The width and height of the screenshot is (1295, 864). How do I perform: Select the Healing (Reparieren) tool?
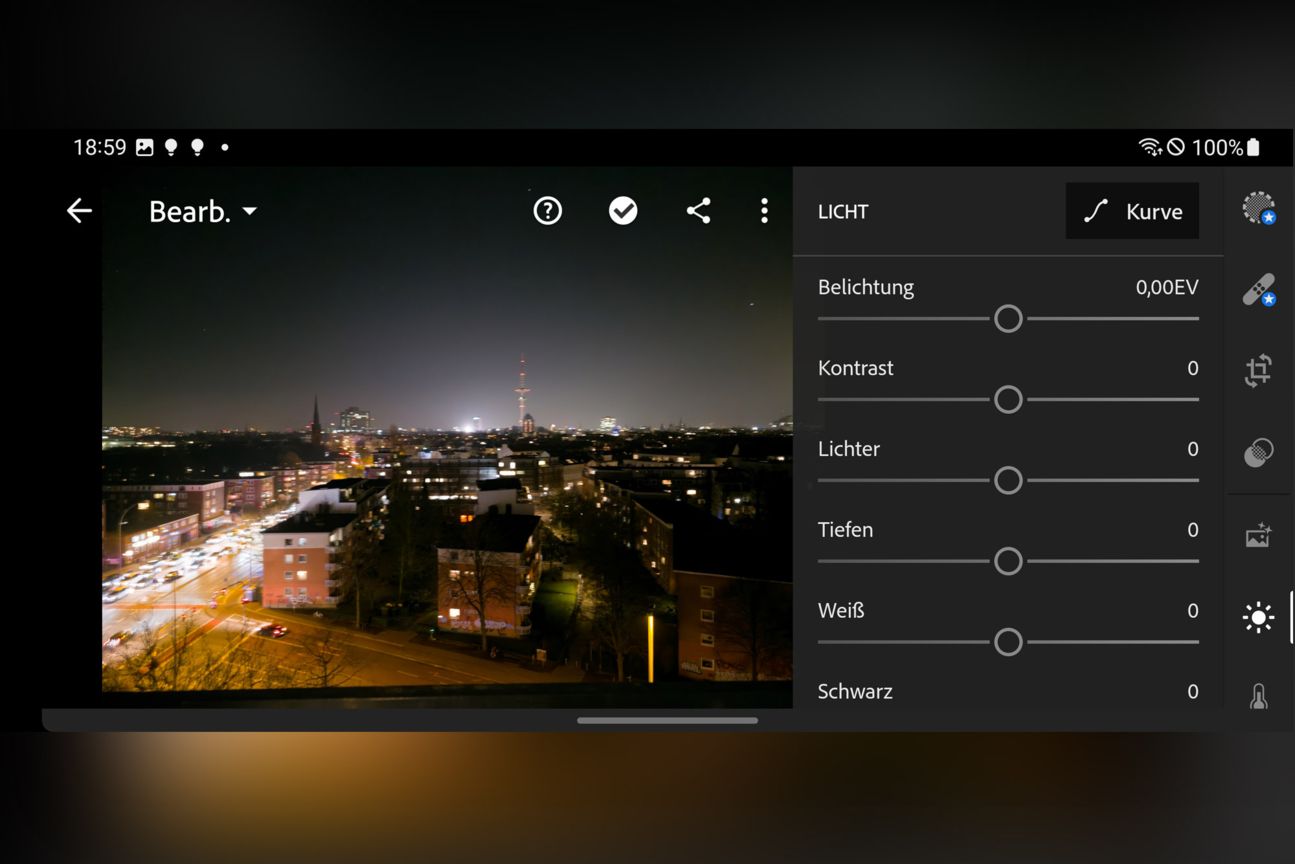point(1259,290)
